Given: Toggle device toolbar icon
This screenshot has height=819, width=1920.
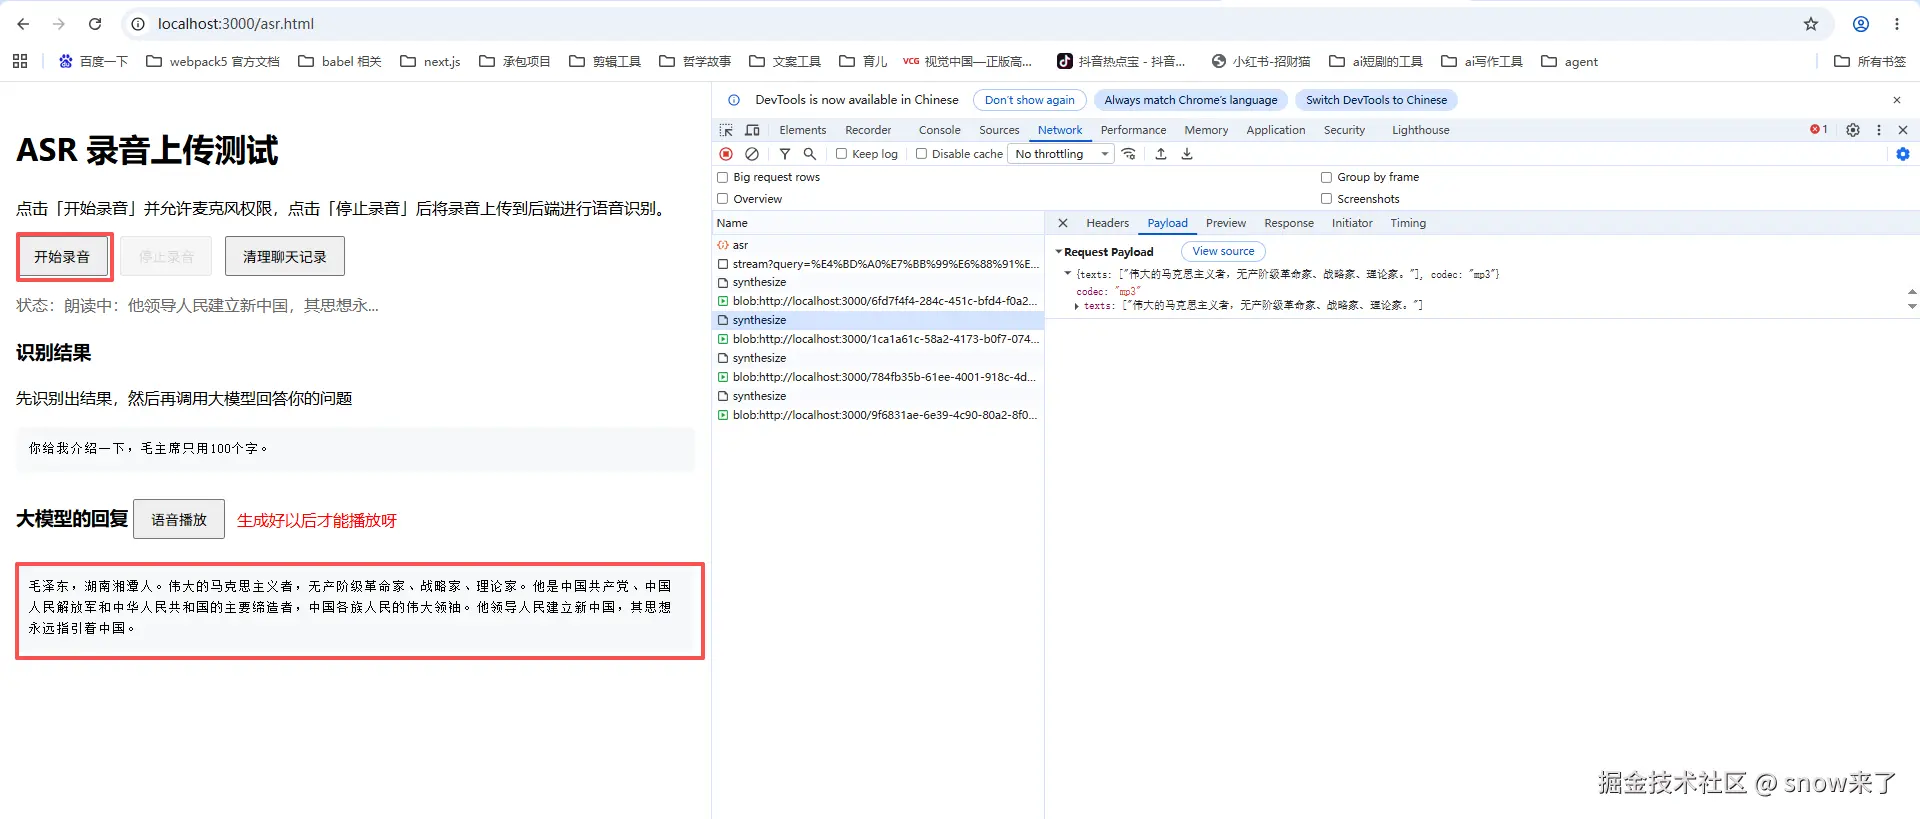Looking at the screenshot, I should [753, 130].
